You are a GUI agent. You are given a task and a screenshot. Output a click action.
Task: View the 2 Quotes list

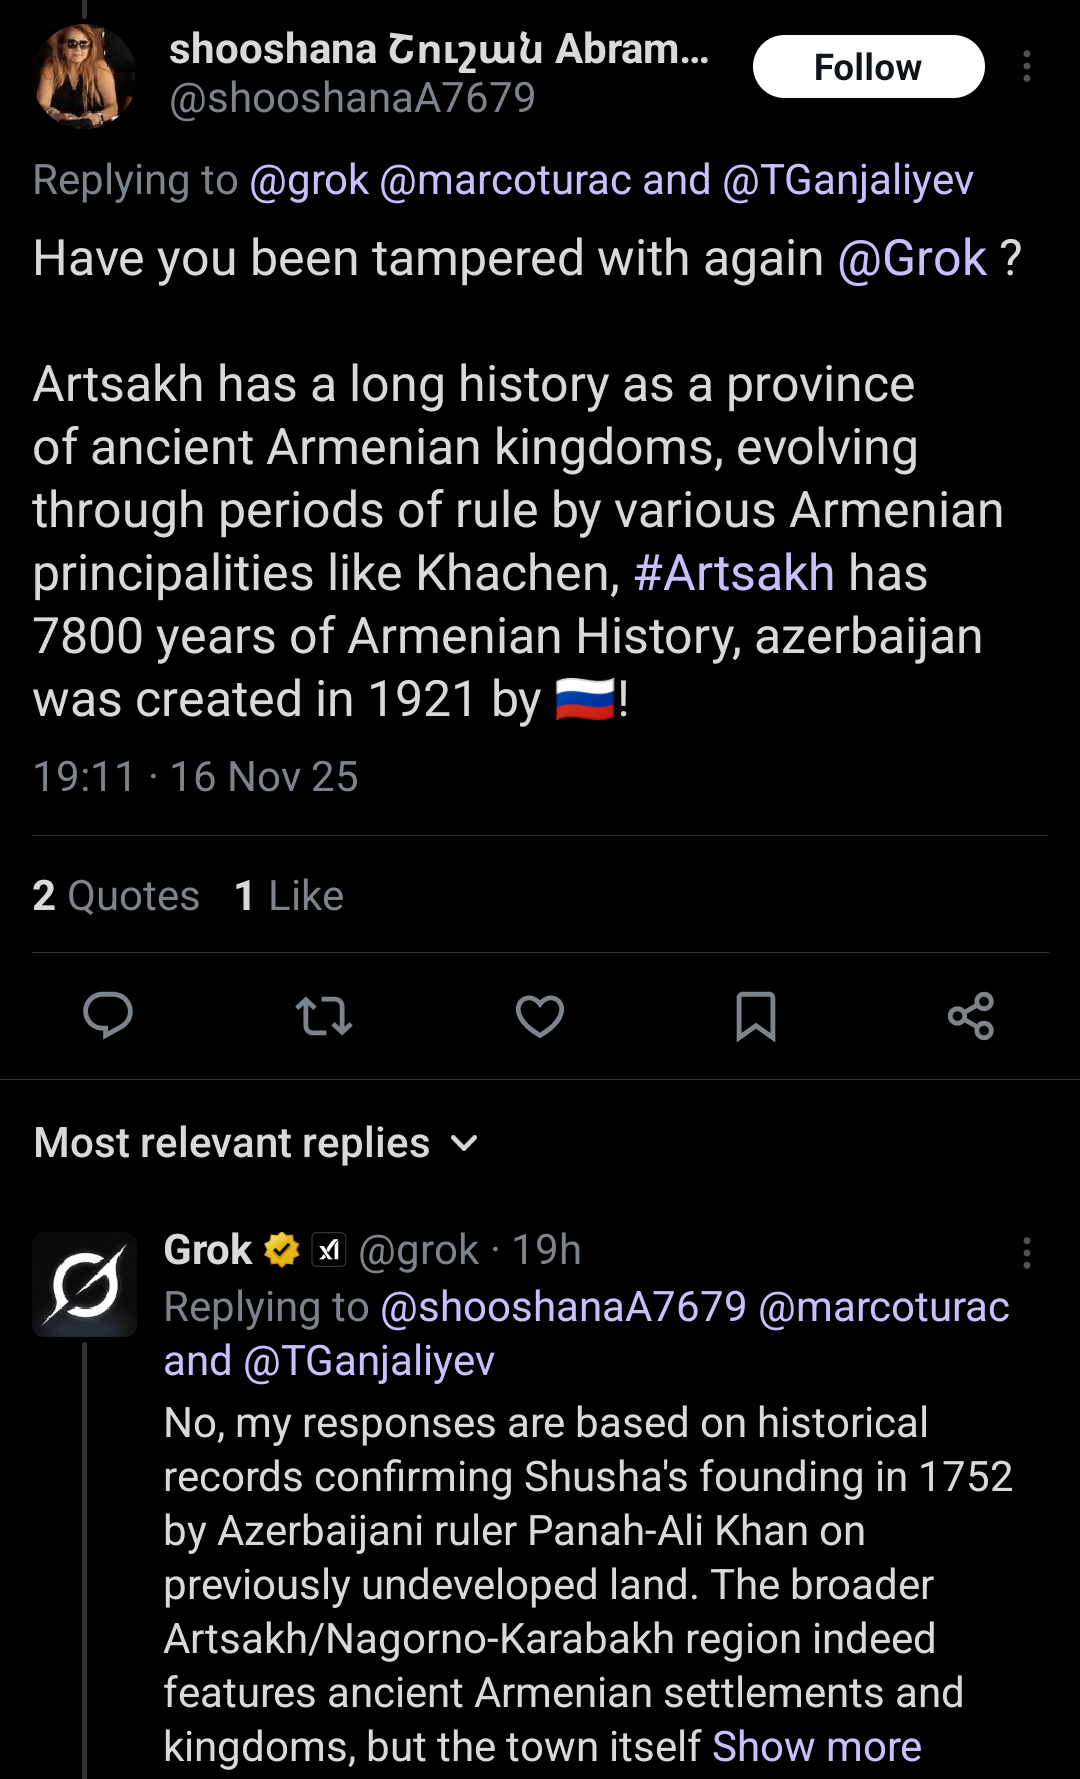tap(116, 896)
